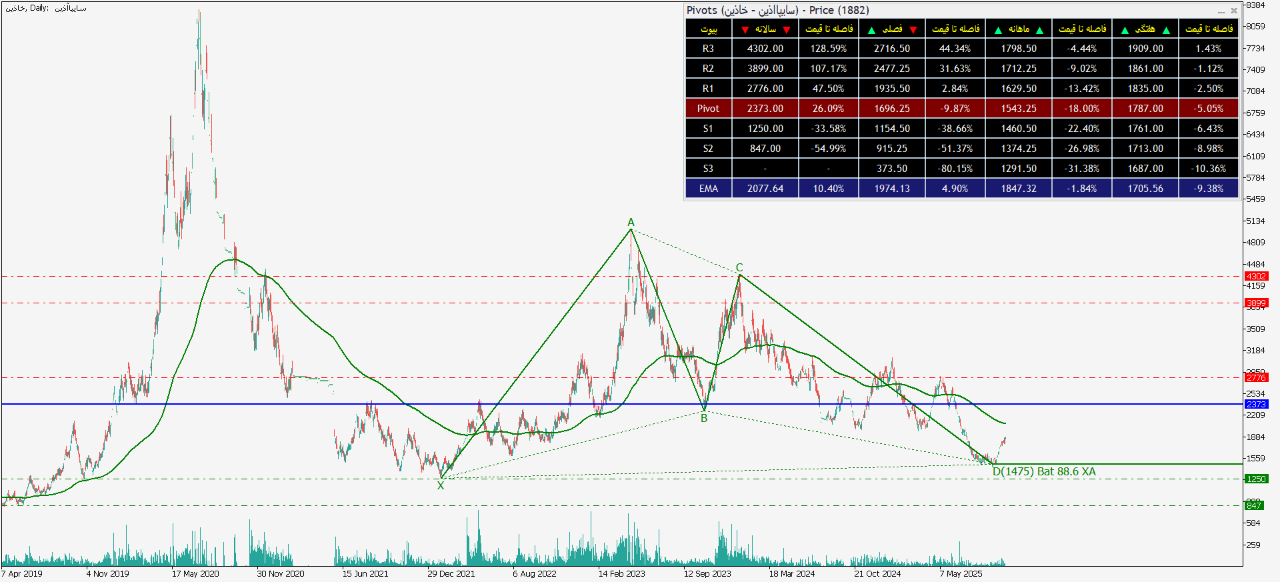
Task: Close the Pivots price panel
Action: pos(1233,10)
